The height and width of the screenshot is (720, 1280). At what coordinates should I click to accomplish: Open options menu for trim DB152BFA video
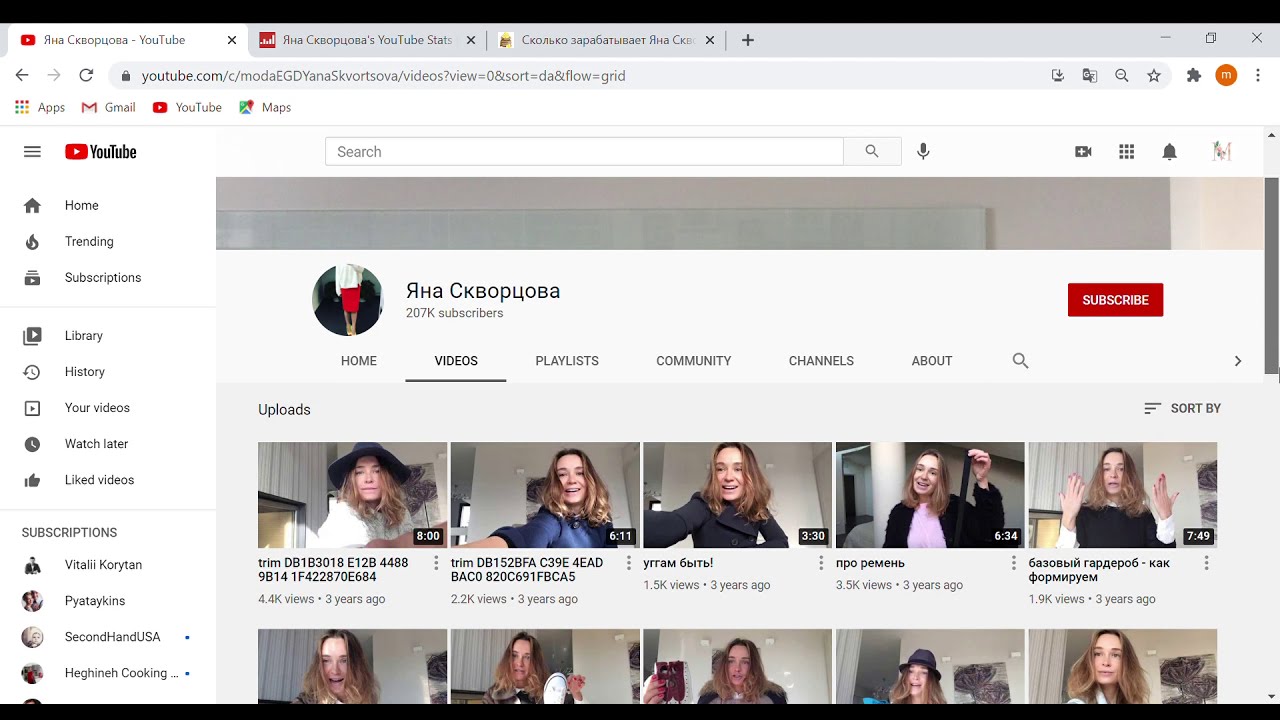coord(629,563)
